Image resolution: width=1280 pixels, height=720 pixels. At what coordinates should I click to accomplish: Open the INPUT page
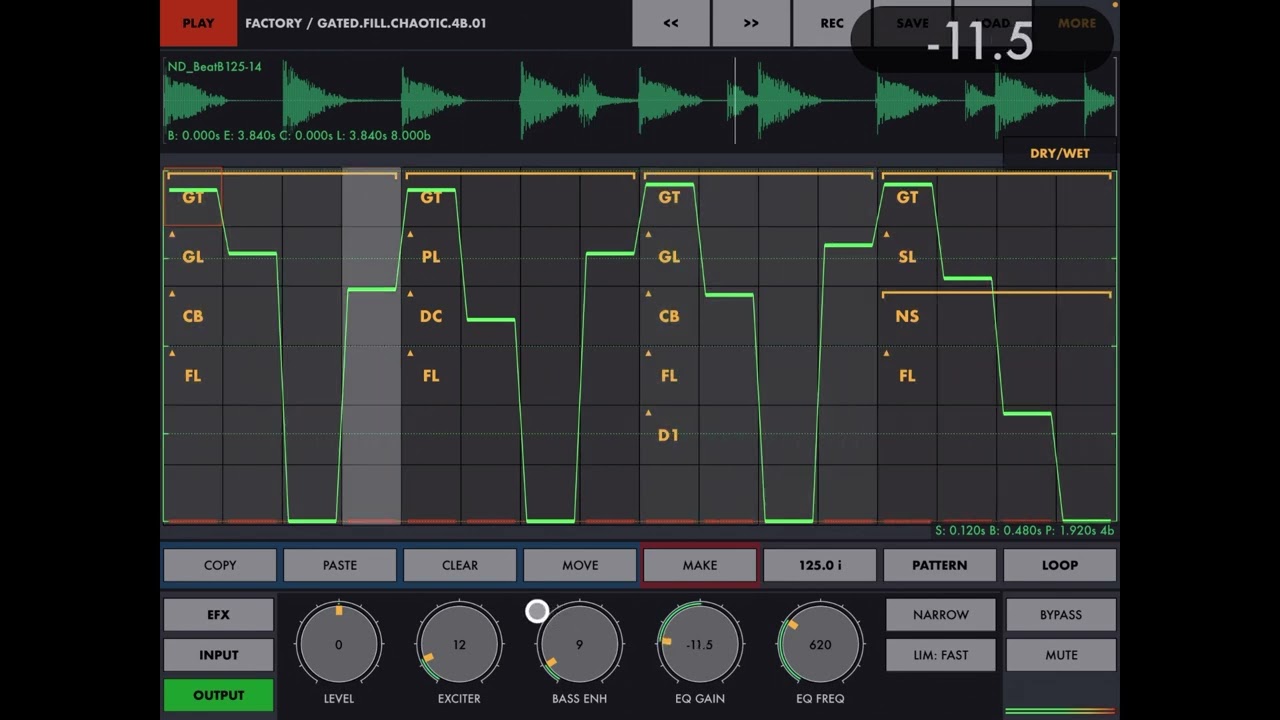pyautogui.click(x=218, y=655)
